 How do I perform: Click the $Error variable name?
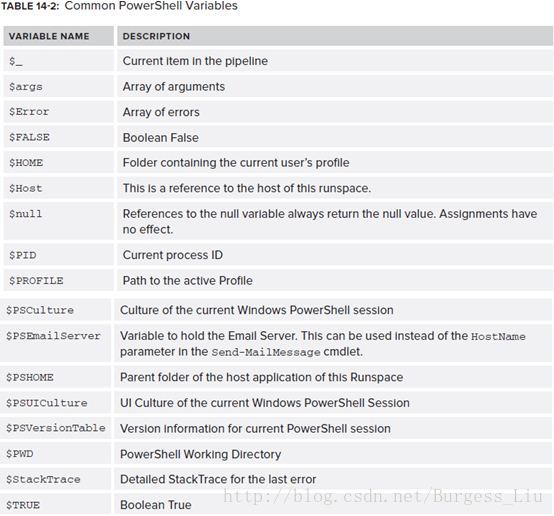click(x=29, y=112)
